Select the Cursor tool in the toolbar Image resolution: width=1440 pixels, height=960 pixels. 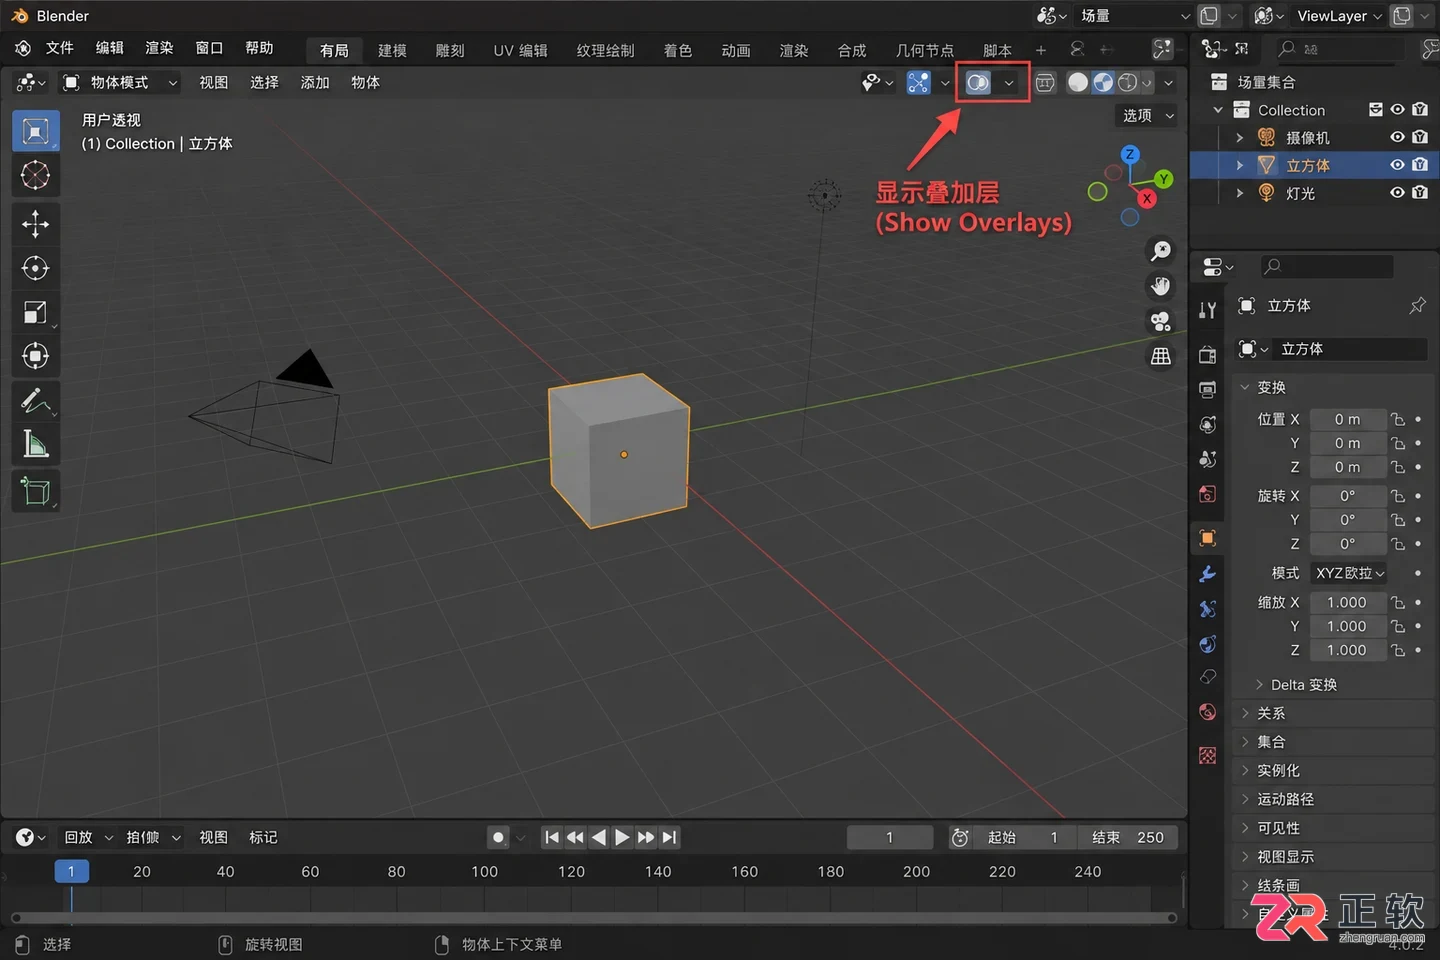[x=35, y=175]
